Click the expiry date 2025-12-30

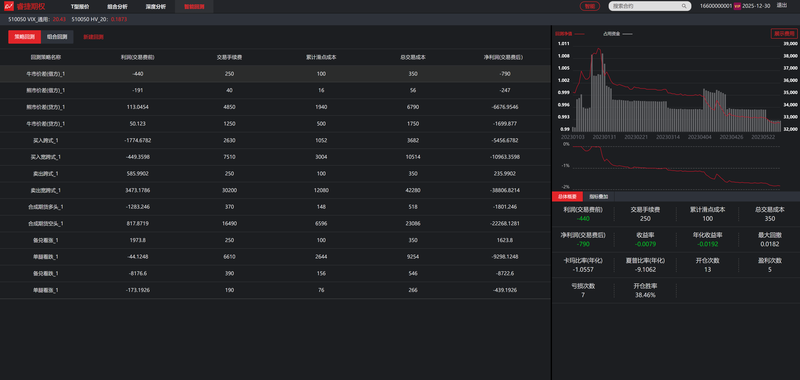point(756,6)
